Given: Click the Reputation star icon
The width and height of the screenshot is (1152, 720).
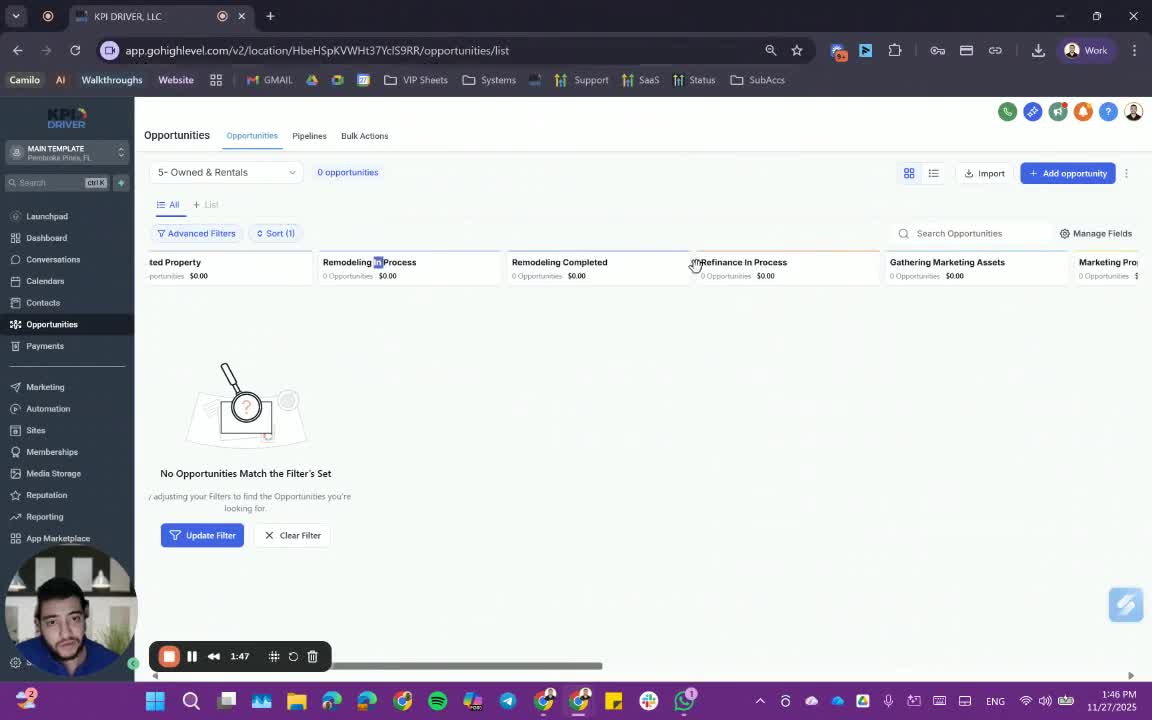Looking at the screenshot, I should pyautogui.click(x=15, y=495).
